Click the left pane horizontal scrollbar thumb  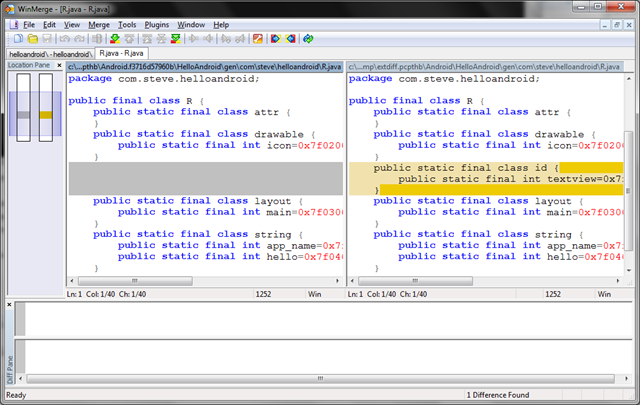pyautogui.click(x=135, y=281)
